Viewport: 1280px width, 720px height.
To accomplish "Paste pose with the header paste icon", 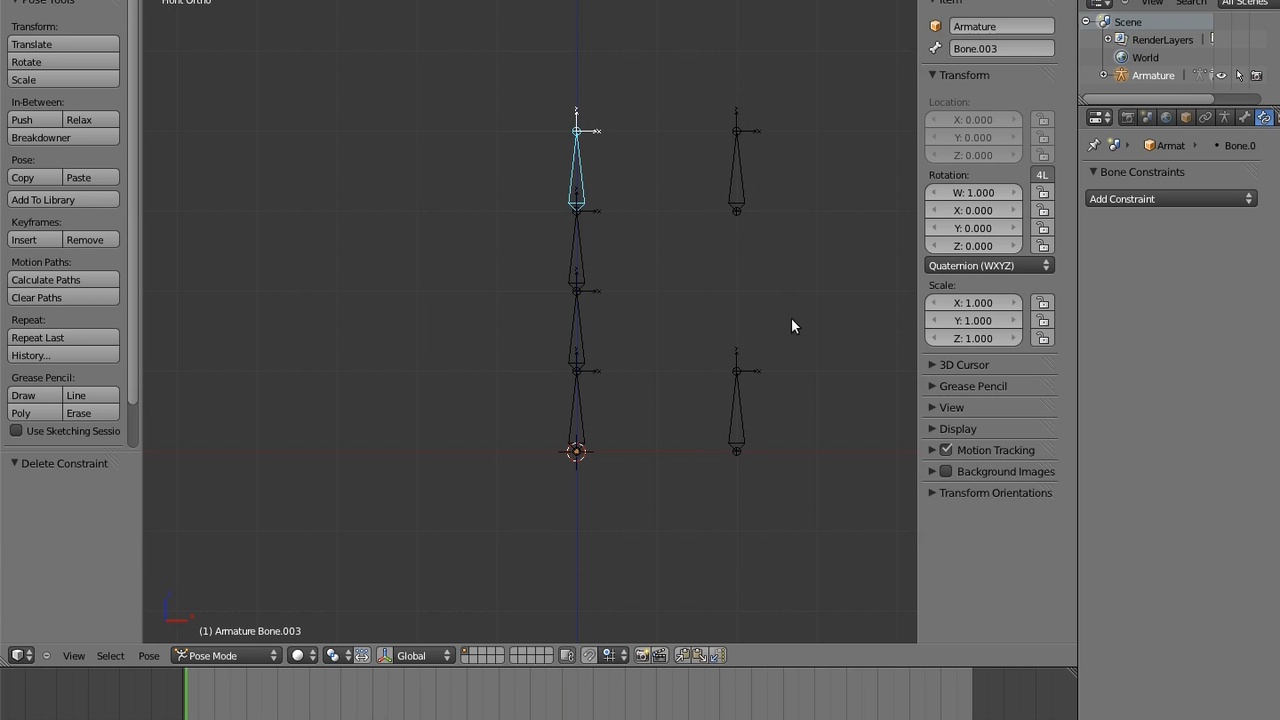I will pyautogui.click(x=700, y=655).
